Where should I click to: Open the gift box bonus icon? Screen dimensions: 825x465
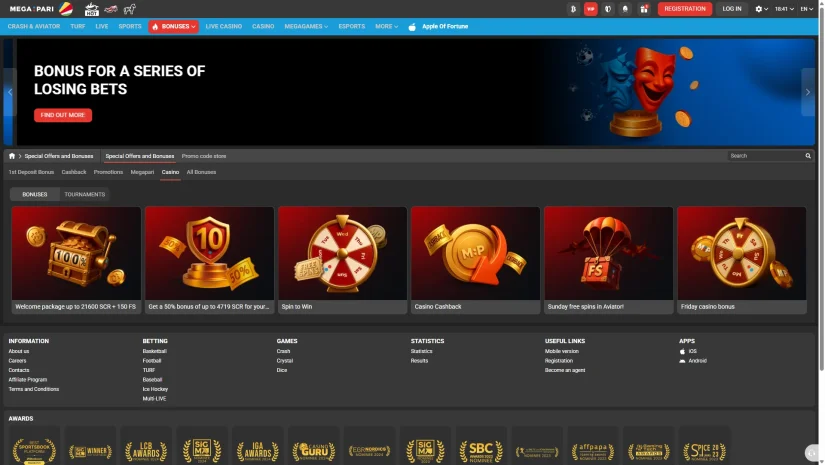[644, 9]
